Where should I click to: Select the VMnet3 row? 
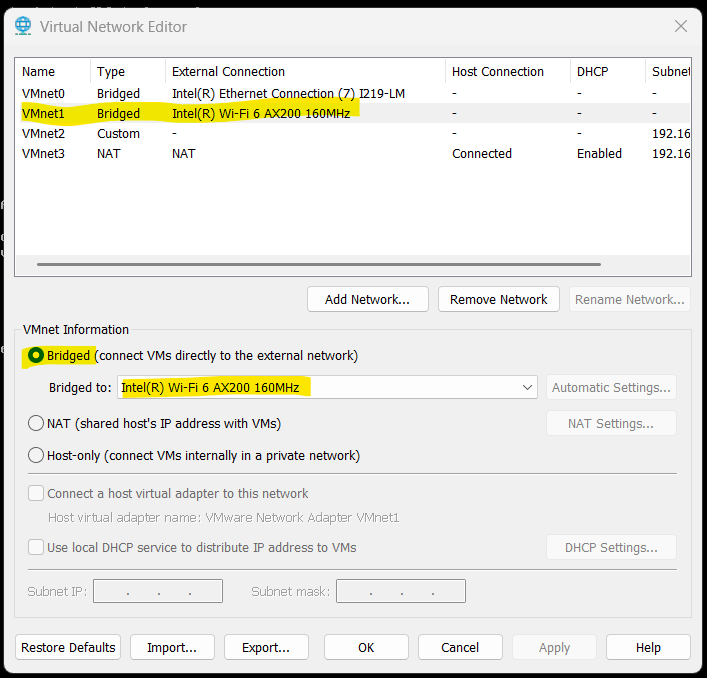353,153
